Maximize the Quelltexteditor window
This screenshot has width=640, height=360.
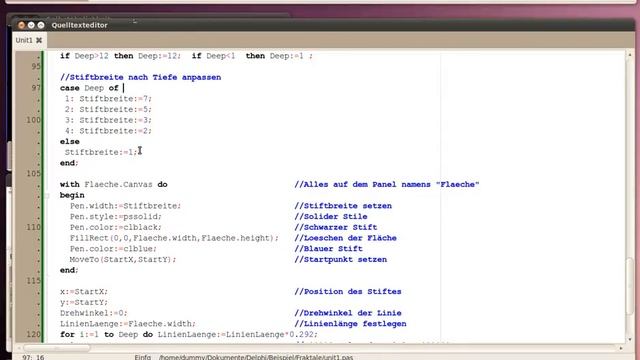point(41,25)
